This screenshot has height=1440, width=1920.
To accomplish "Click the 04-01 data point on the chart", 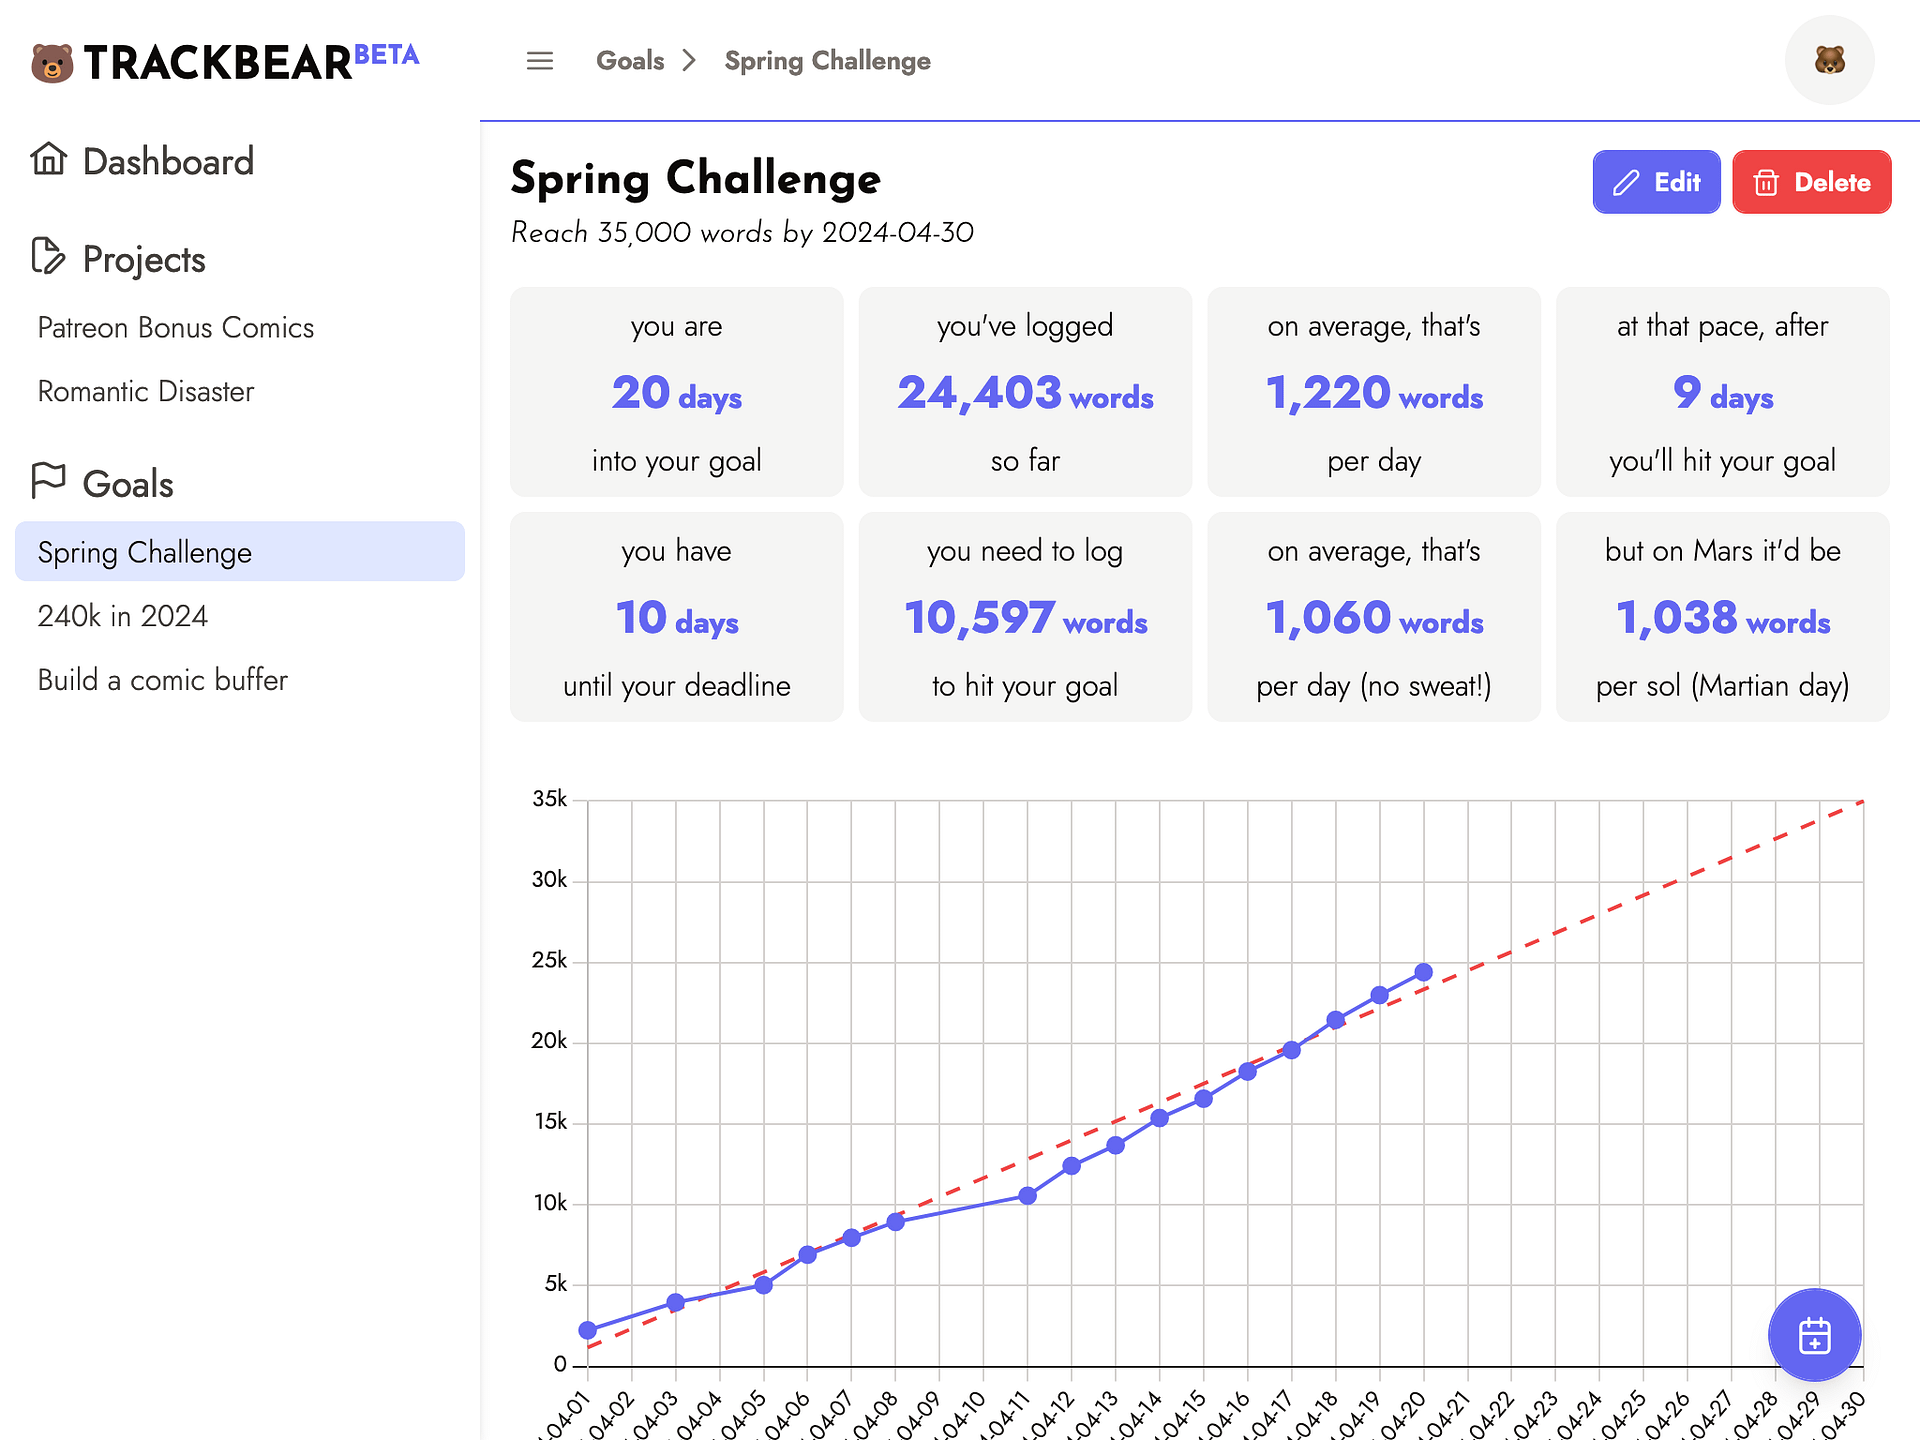I will coord(588,1330).
